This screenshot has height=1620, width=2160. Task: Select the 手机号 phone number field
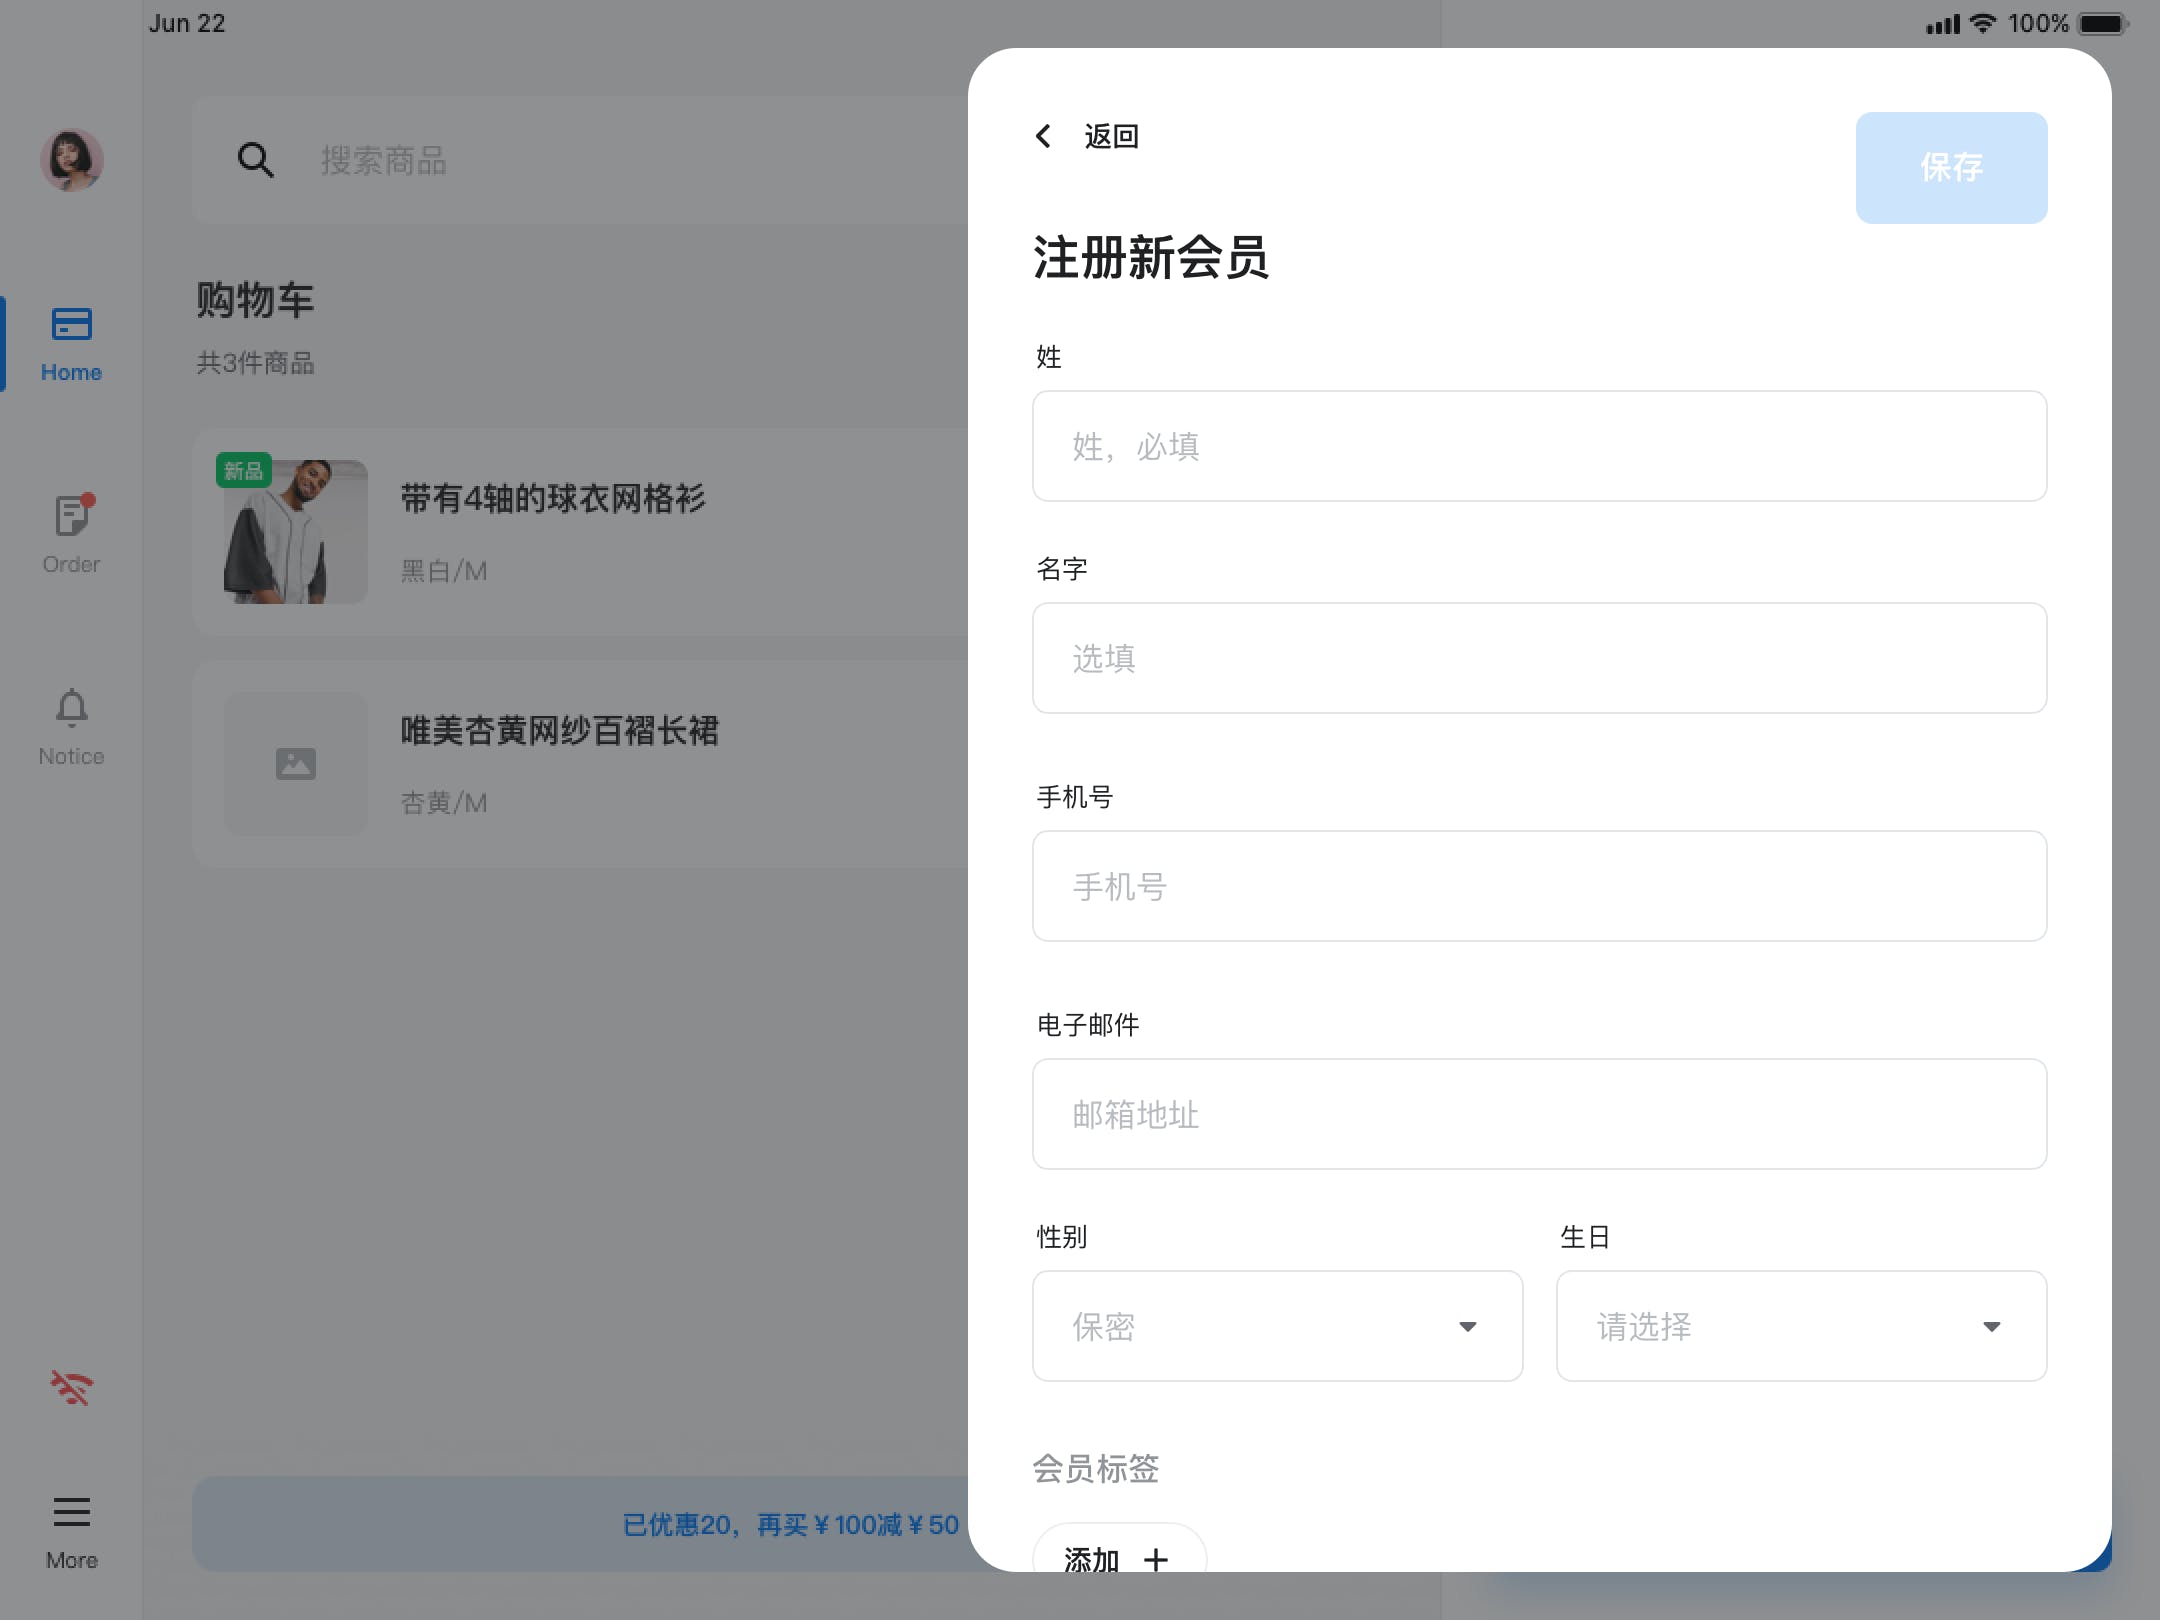[1539, 886]
